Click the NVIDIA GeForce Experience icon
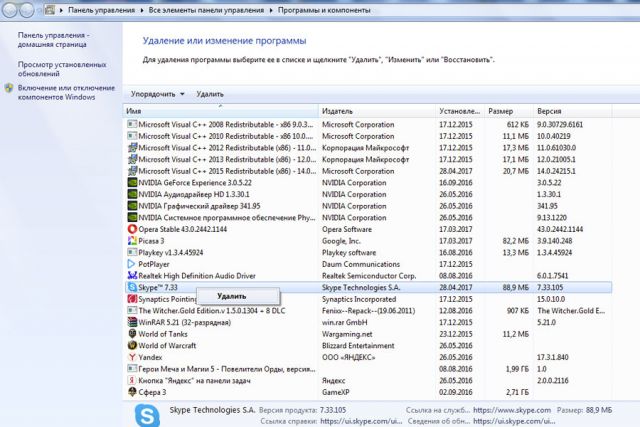This screenshot has width=640, height=427. pos(132,182)
